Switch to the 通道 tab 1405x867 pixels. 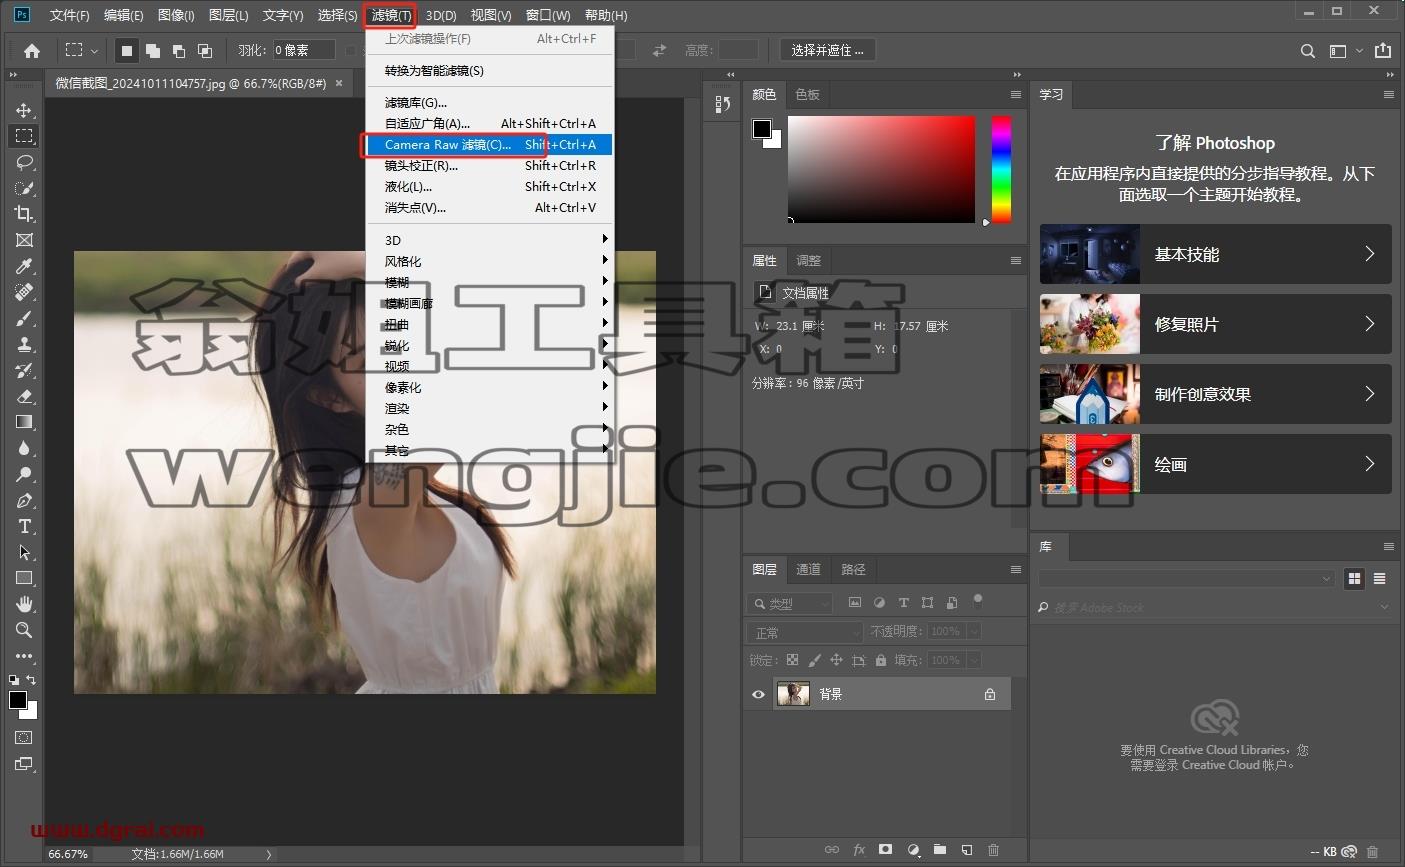pyautogui.click(x=808, y=569)
